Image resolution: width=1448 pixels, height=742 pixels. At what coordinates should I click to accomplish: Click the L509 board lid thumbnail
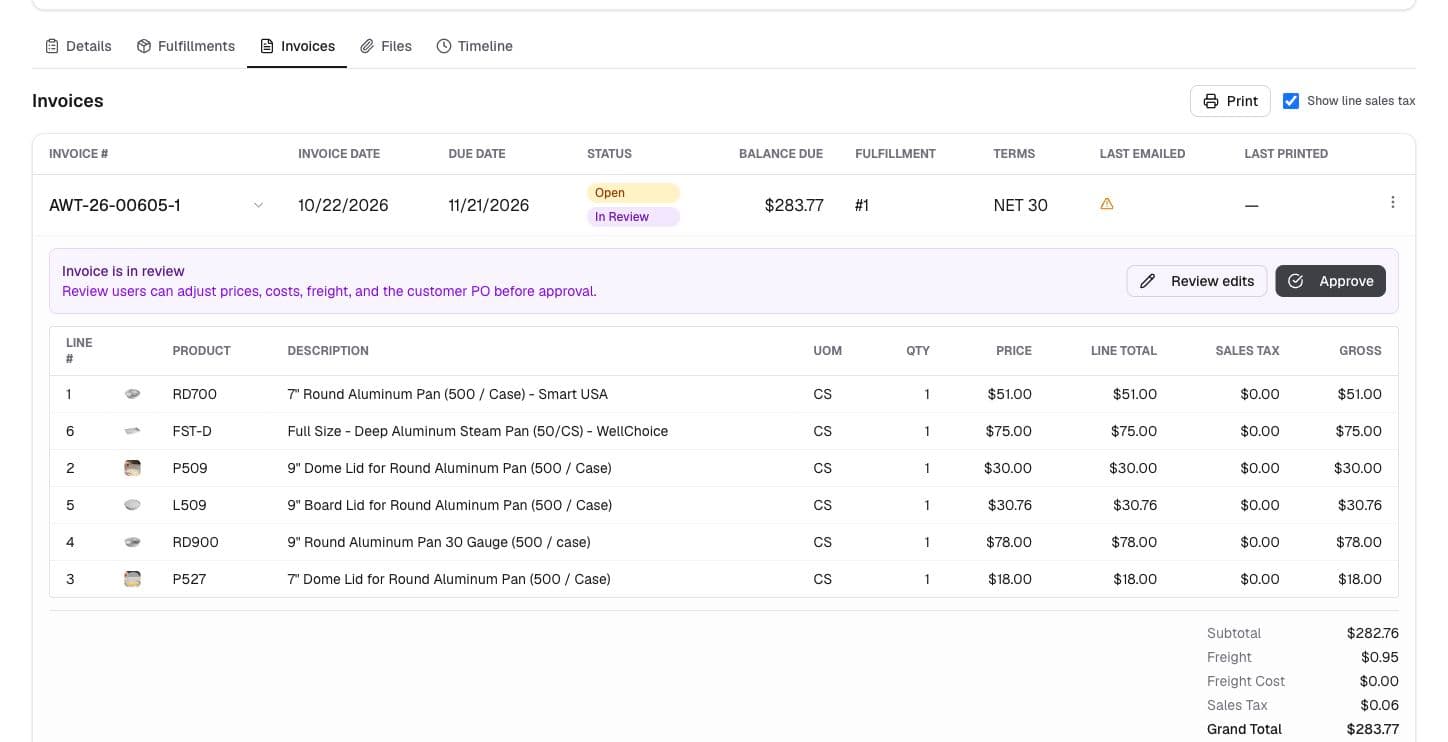132,505
